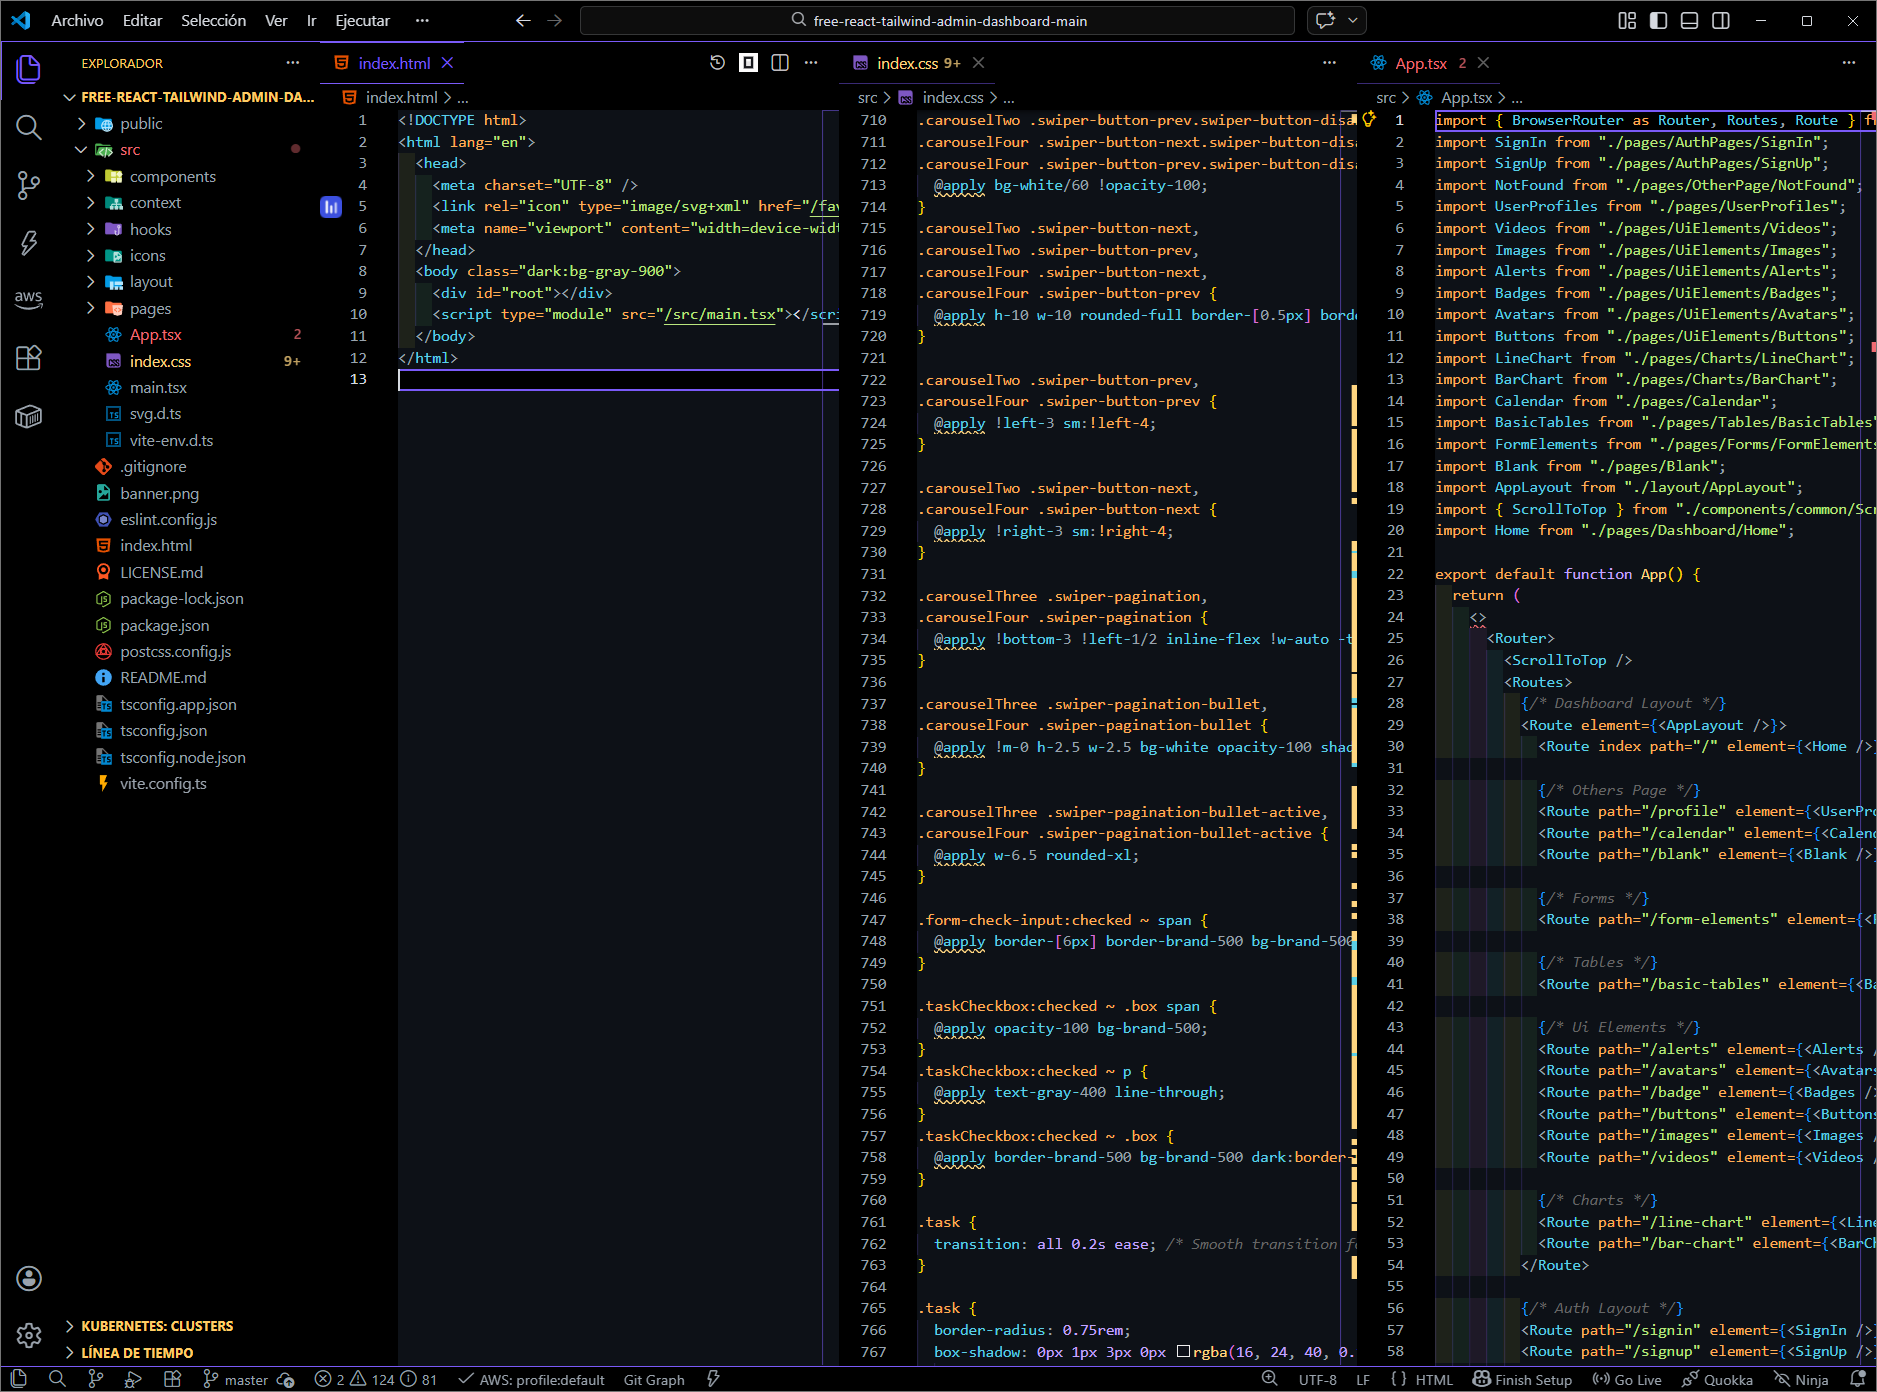This screenshot has width=1877, height=1392.
Task: Switch to the App.tsx tab
Action: (1420, 63)
